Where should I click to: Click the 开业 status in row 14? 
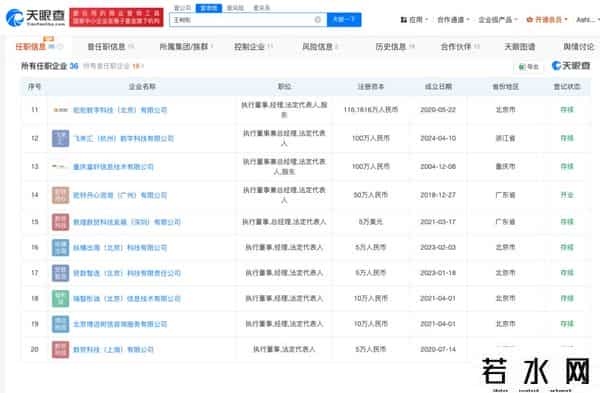(567, 195)
